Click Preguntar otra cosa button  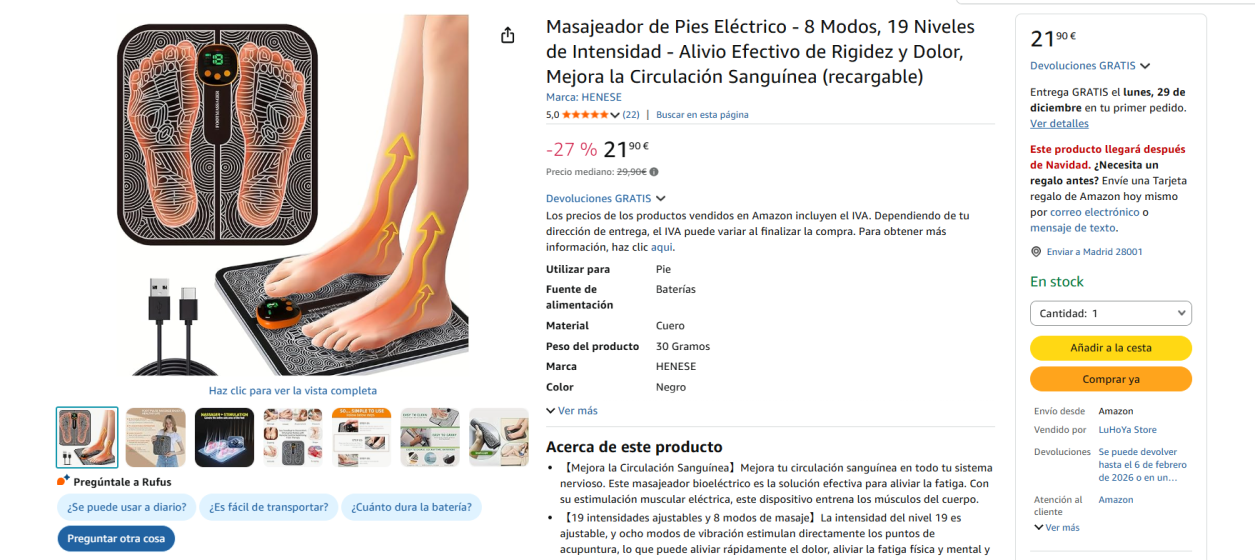116,539
